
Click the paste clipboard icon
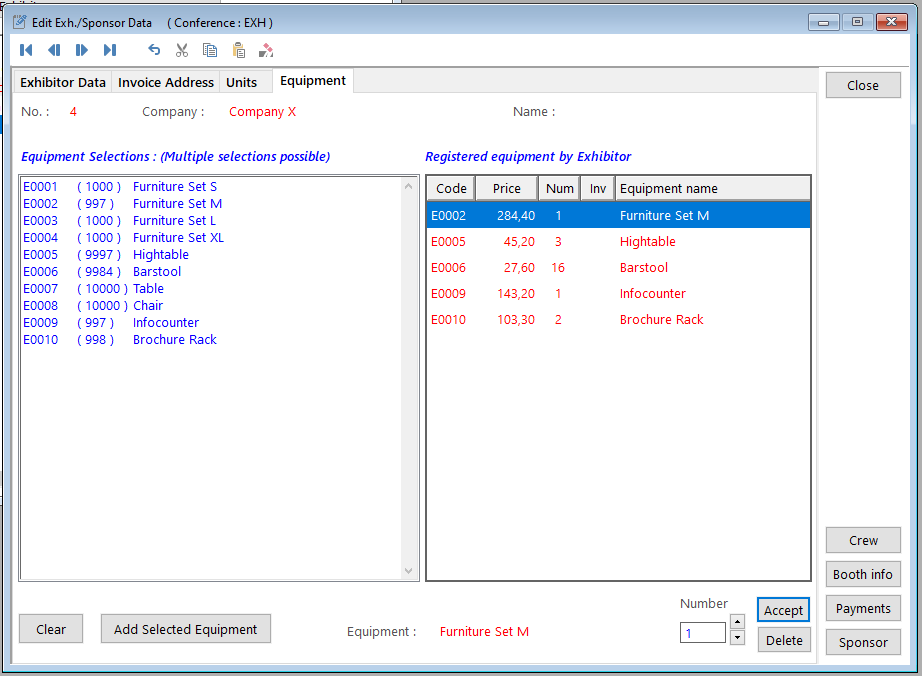point(238,50)
